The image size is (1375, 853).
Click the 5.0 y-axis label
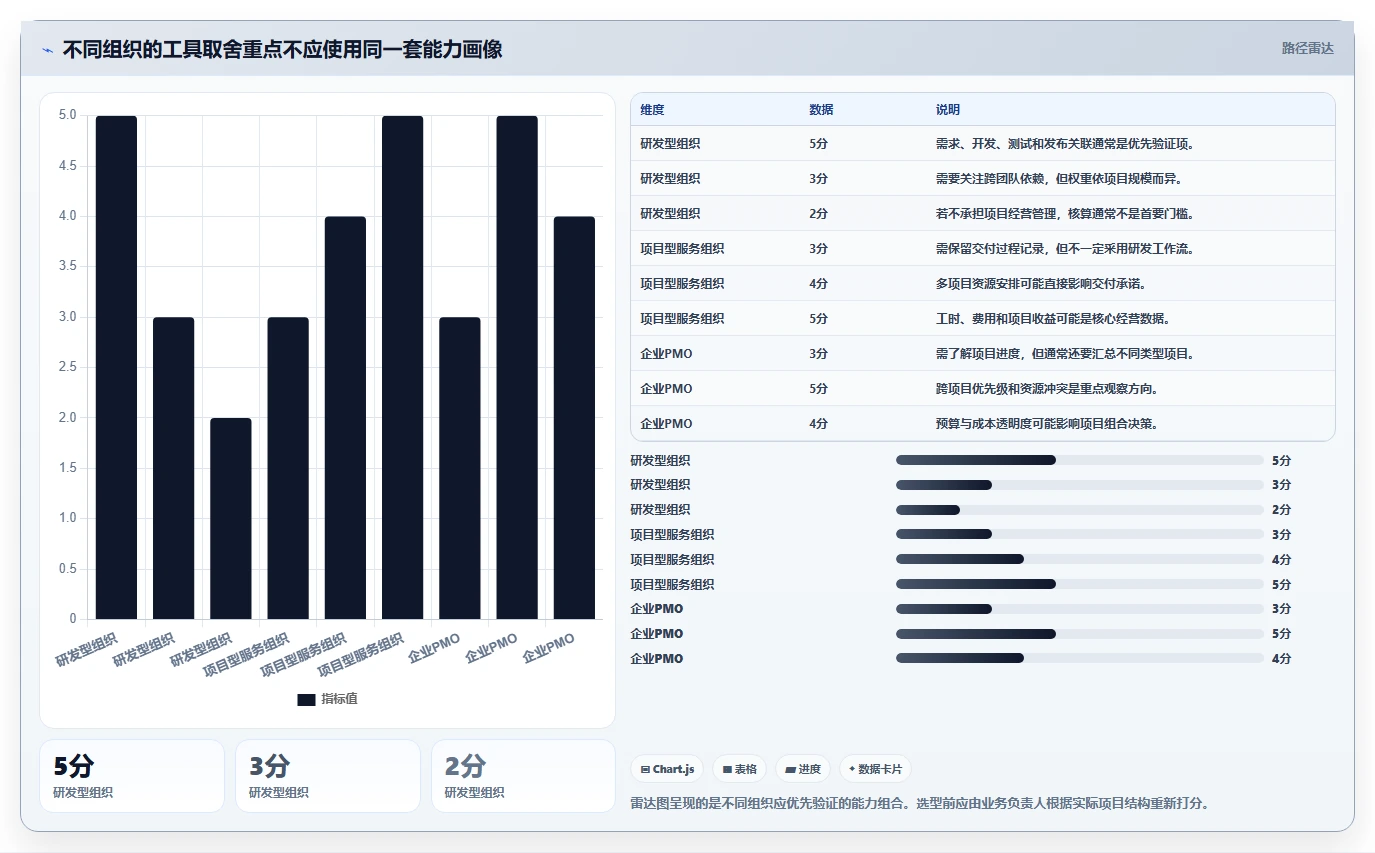(68, 115)
